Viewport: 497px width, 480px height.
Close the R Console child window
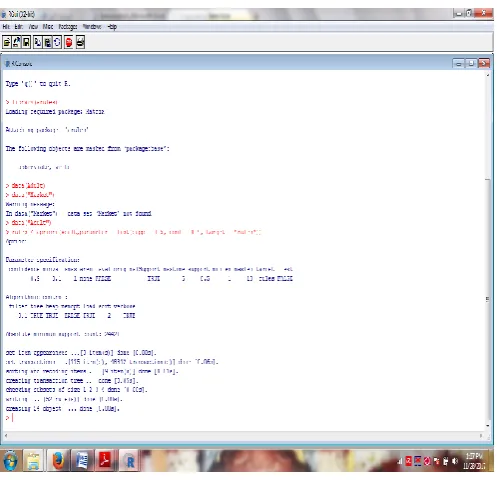point(484,63)
